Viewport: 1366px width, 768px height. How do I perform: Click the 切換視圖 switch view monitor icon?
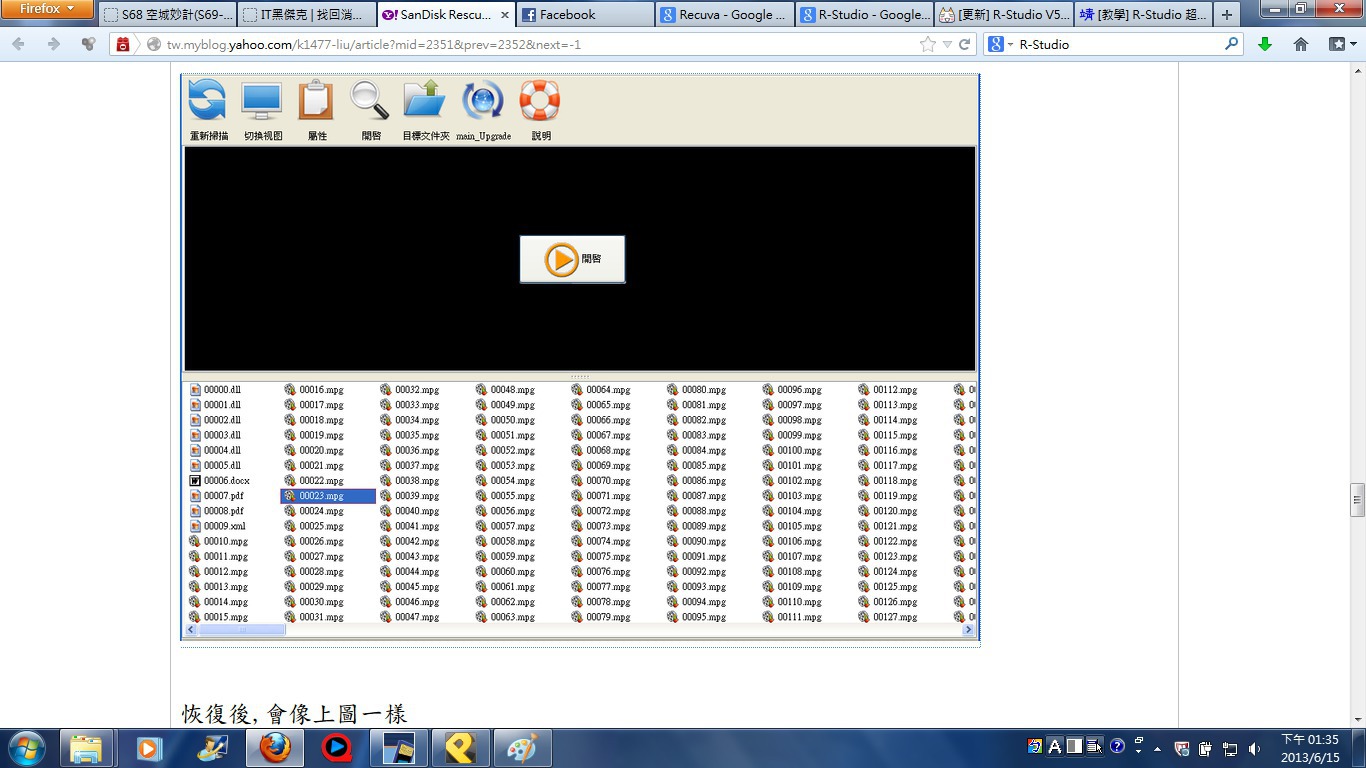pos(262,100)
